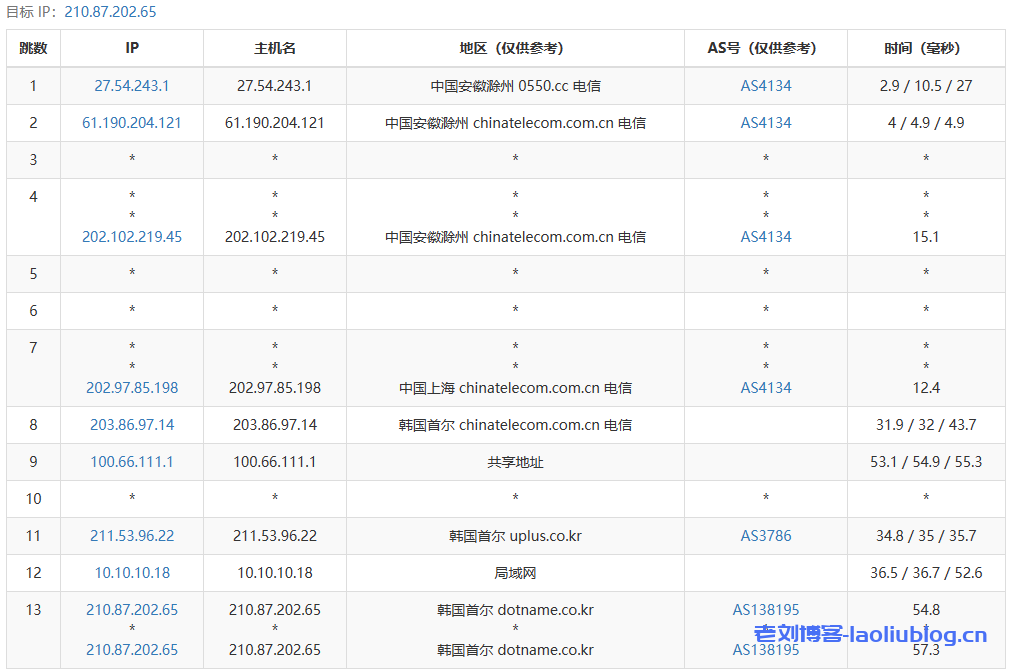Screen dimensions: 1013x672
Task: Click the IP column header
Action: pos(131,48)
